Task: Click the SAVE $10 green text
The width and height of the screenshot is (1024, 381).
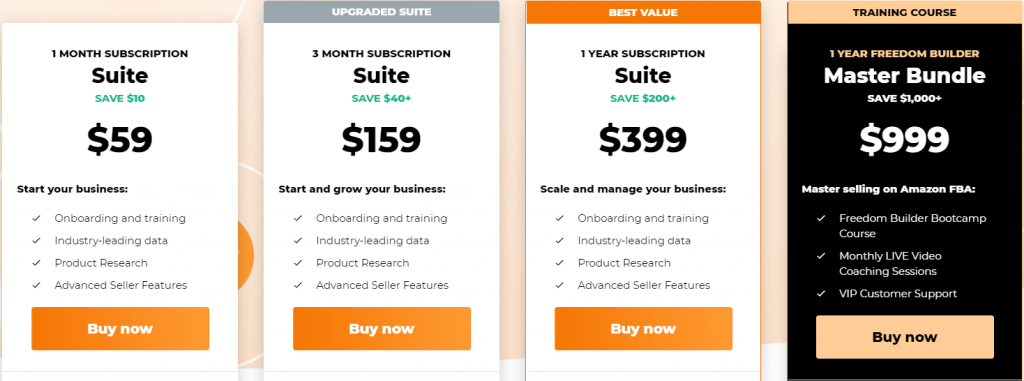Action: [120, 99]
